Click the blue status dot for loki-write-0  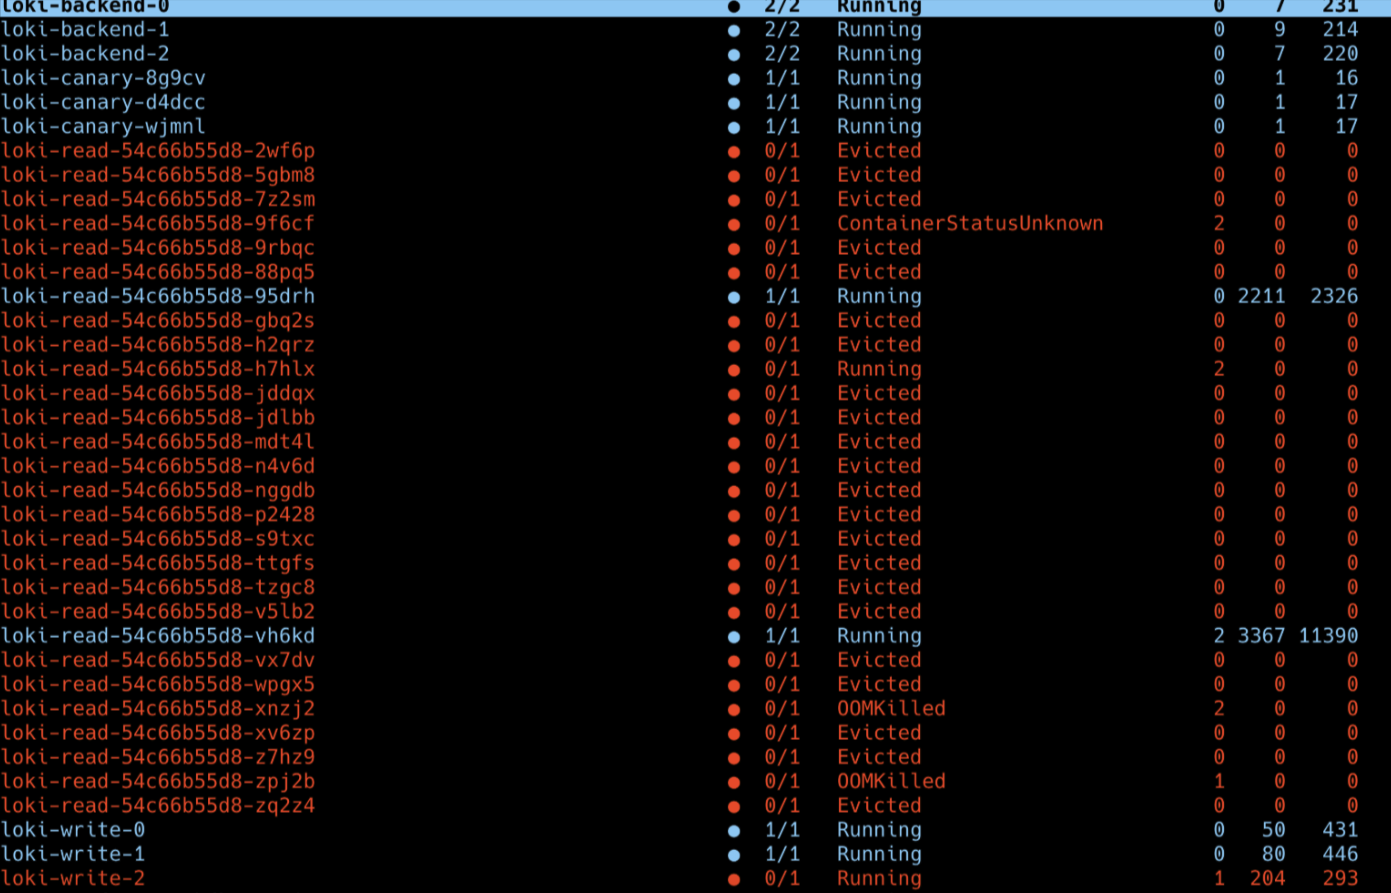click(x=734, y=831)
